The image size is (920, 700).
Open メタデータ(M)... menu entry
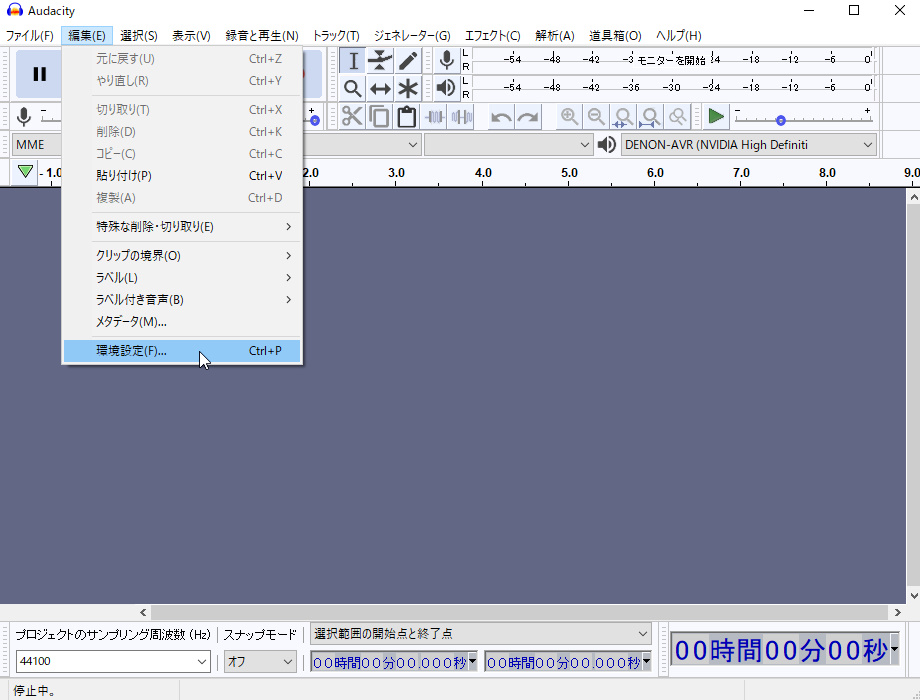point(131,322)
